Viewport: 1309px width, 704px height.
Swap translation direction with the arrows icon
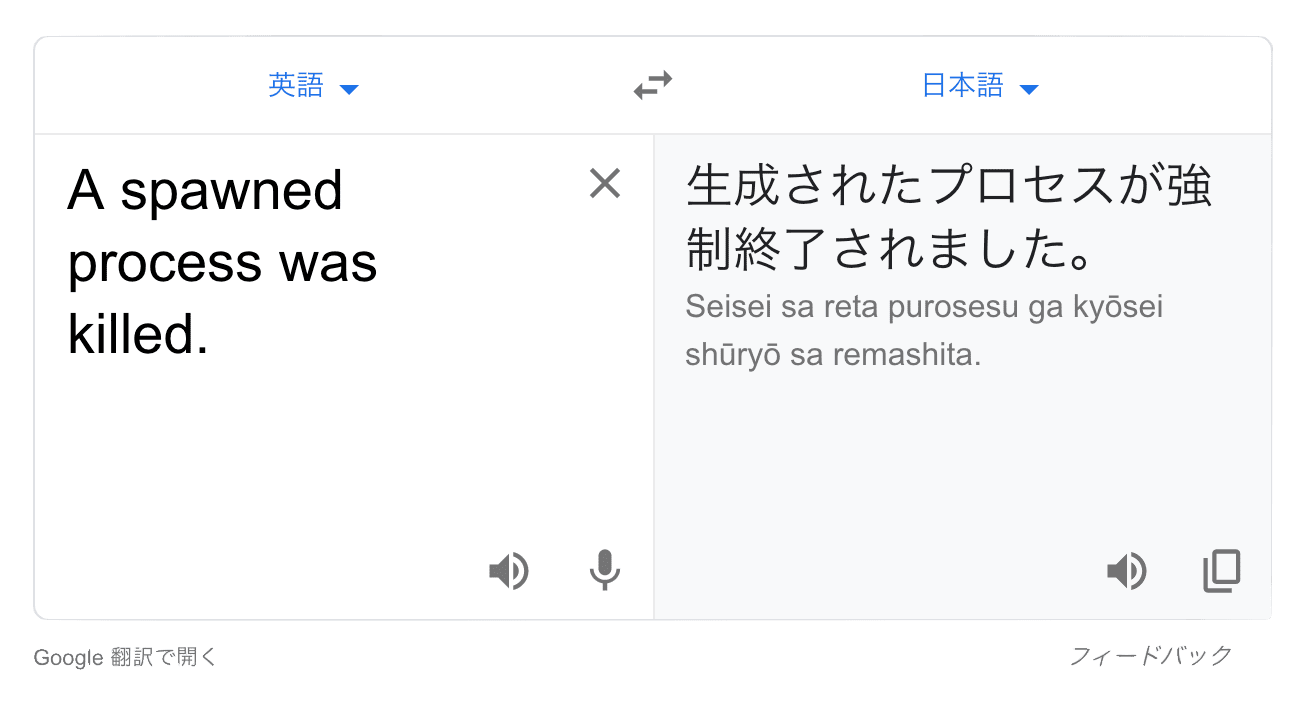tap(652, 85)
